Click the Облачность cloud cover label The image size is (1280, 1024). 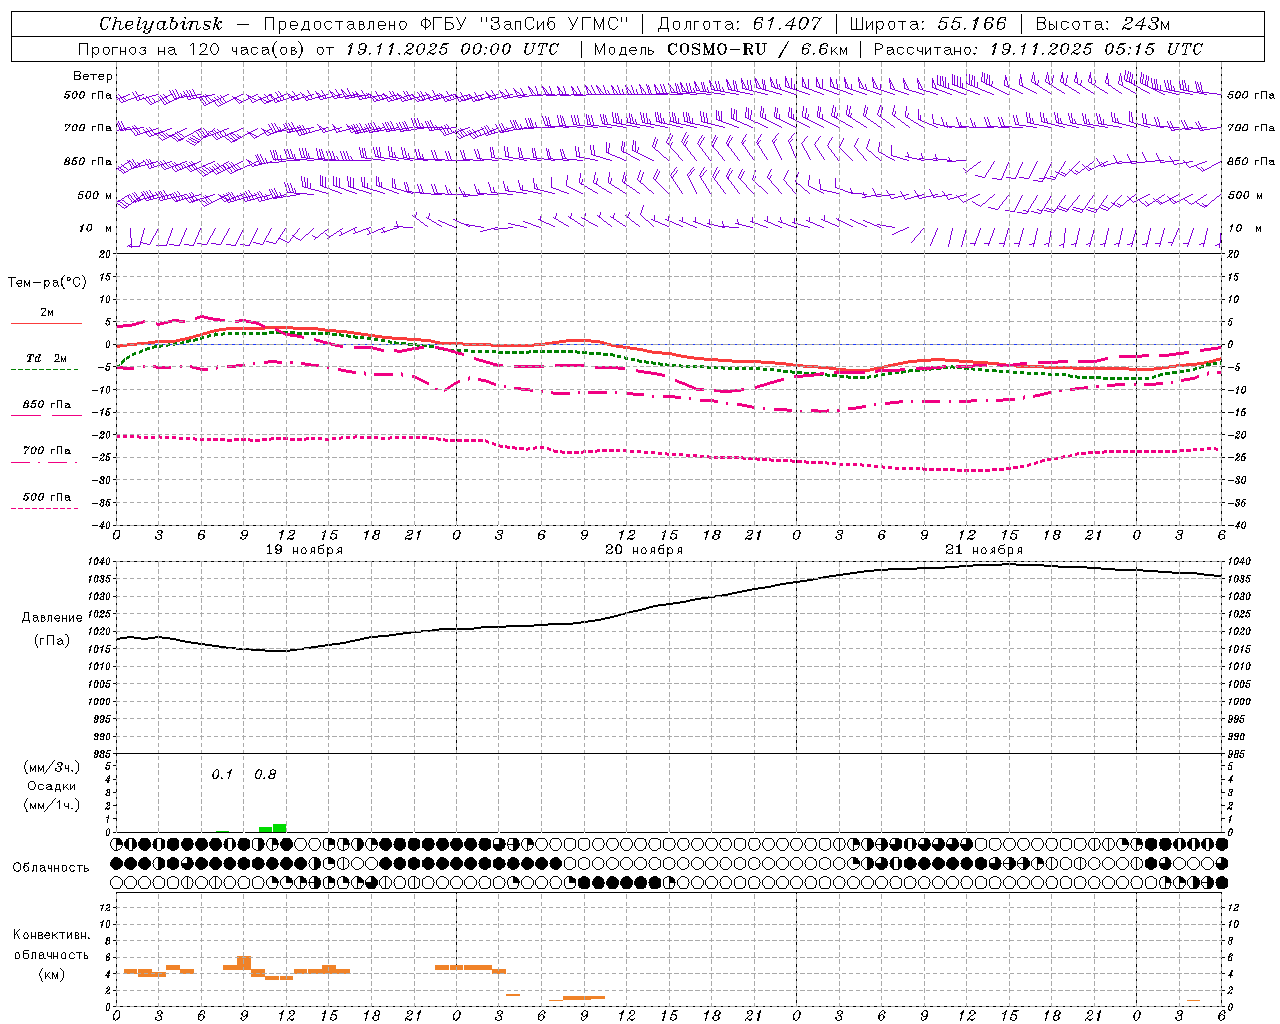(x=51, y=868)
